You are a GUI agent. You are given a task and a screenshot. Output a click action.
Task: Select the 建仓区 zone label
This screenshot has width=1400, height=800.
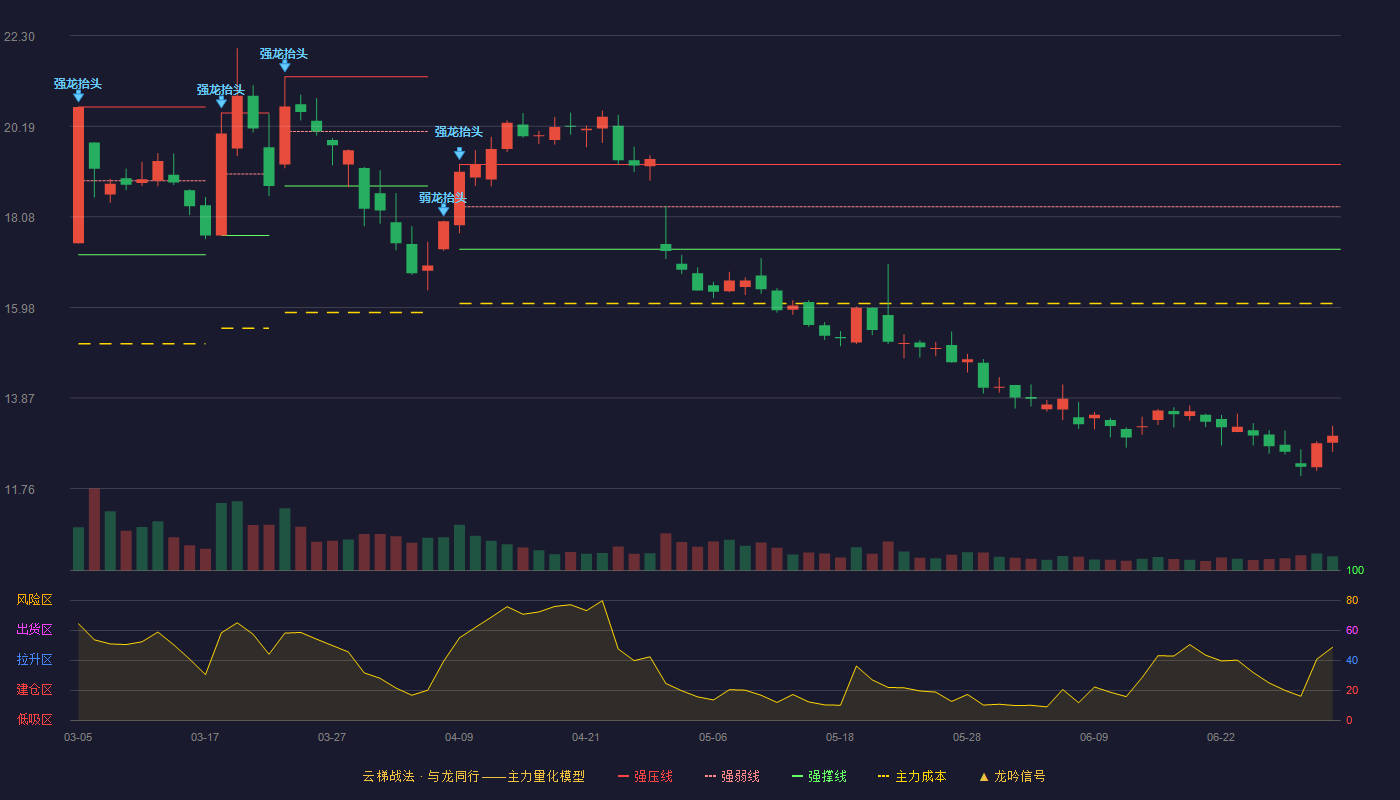(x=34, y=690)
